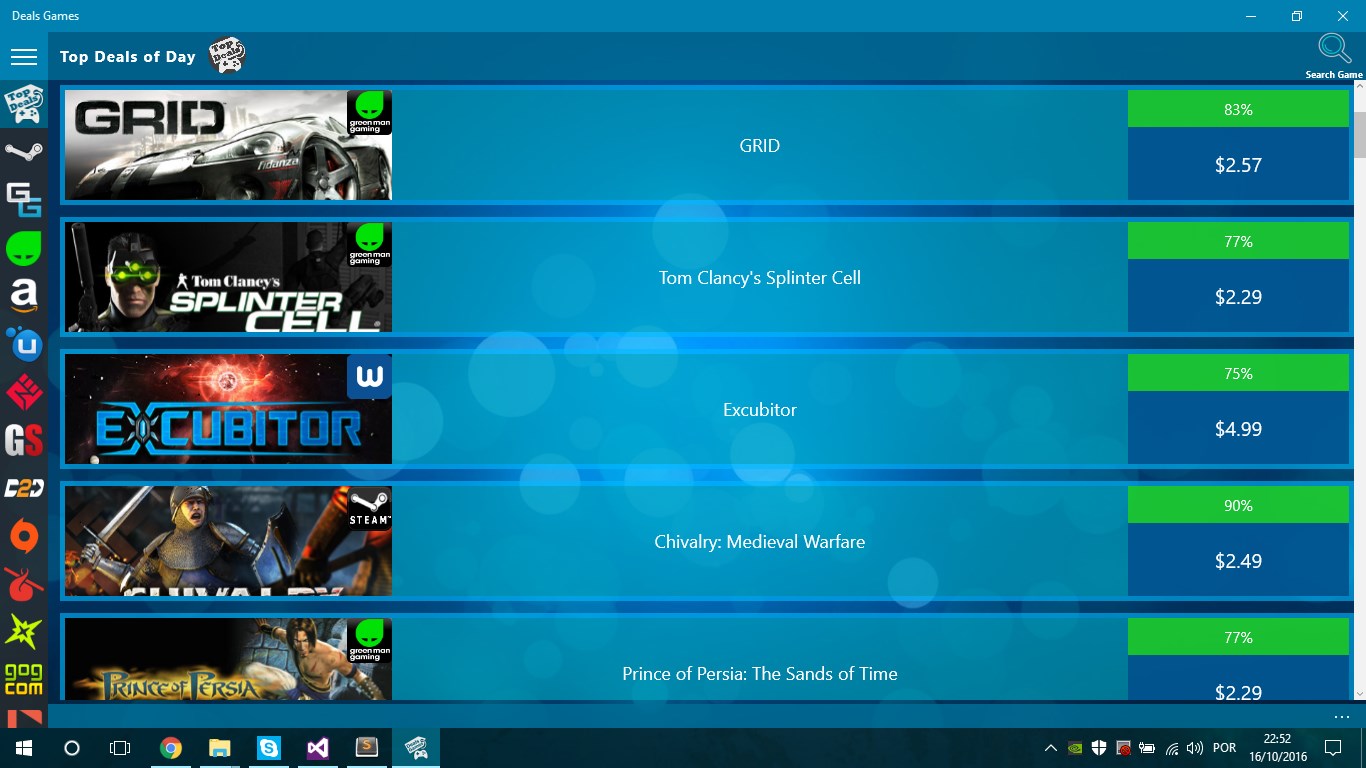Click the red fist store sidebar icon

tap(24, 393)
